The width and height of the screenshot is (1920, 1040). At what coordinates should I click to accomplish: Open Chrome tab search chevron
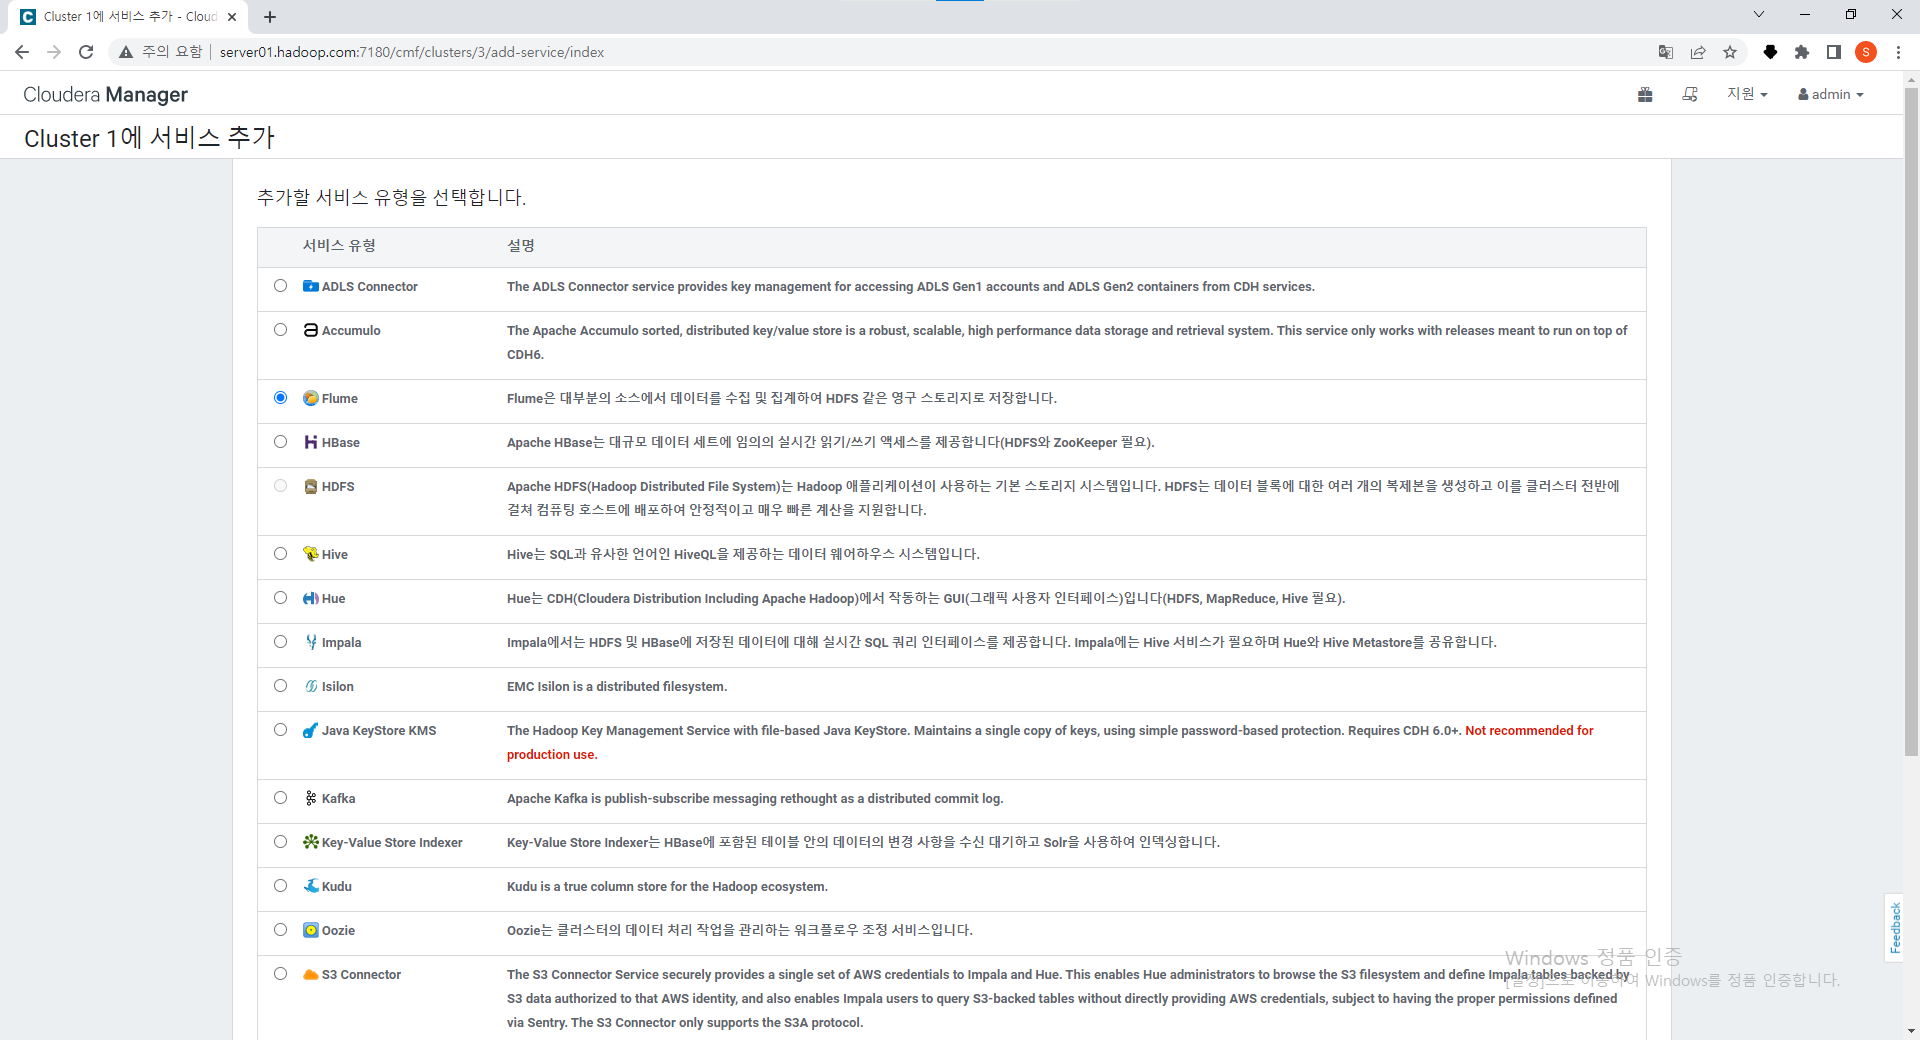(x=1759, y=15)
